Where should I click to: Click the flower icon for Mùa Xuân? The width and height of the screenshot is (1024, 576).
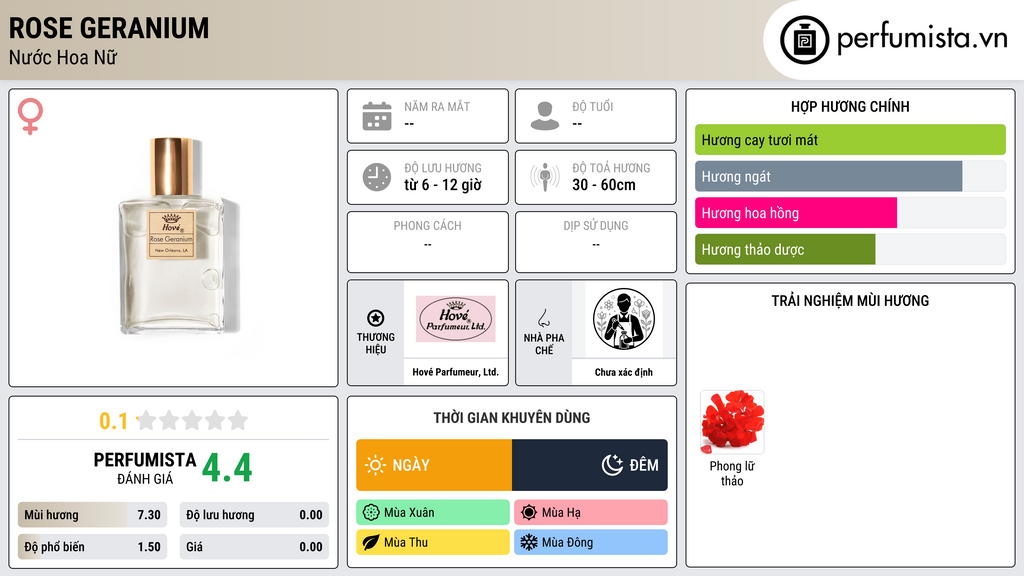point(371,513)
